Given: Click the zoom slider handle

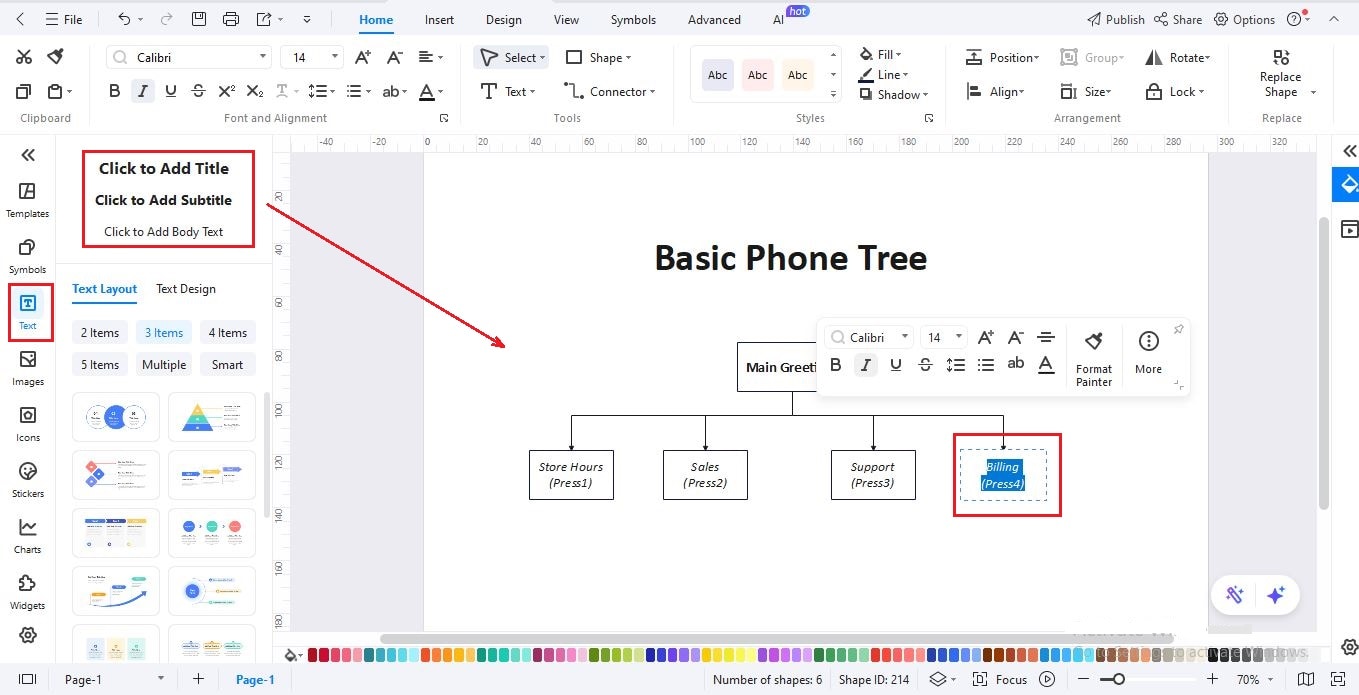Looking at the screenshot, I should (1119, 679).
